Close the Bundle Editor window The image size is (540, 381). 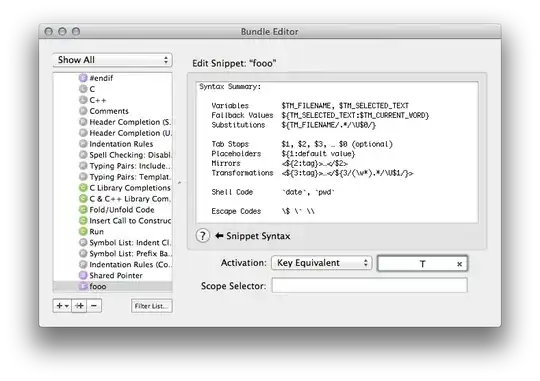pos(49,32)
